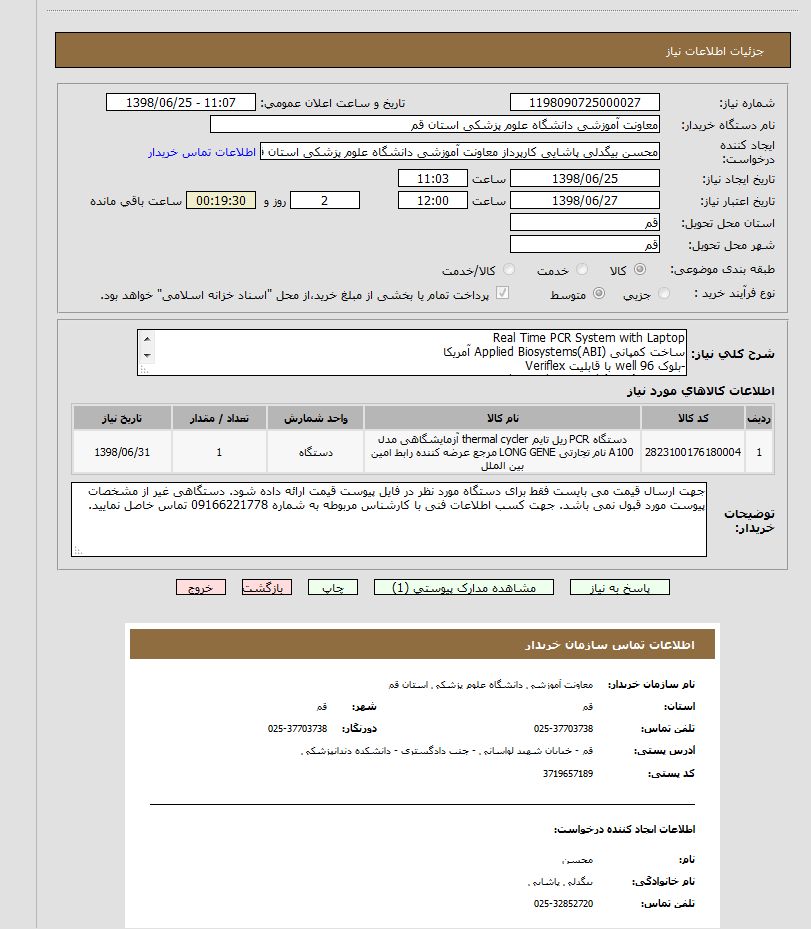Click the 'کد کالا' column header
The height and width of the screenshot is (929, 811).
point(692,417)
